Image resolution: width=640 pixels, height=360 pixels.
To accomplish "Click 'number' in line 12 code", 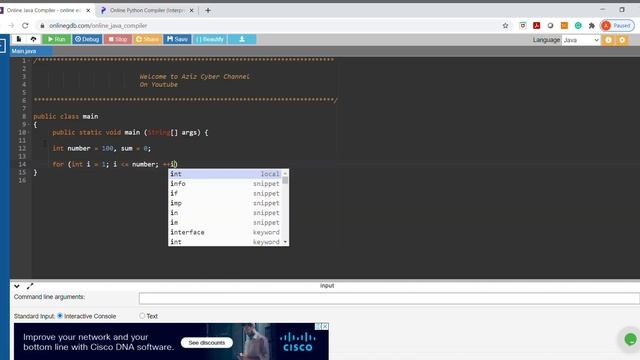I will tap(79, 149).
